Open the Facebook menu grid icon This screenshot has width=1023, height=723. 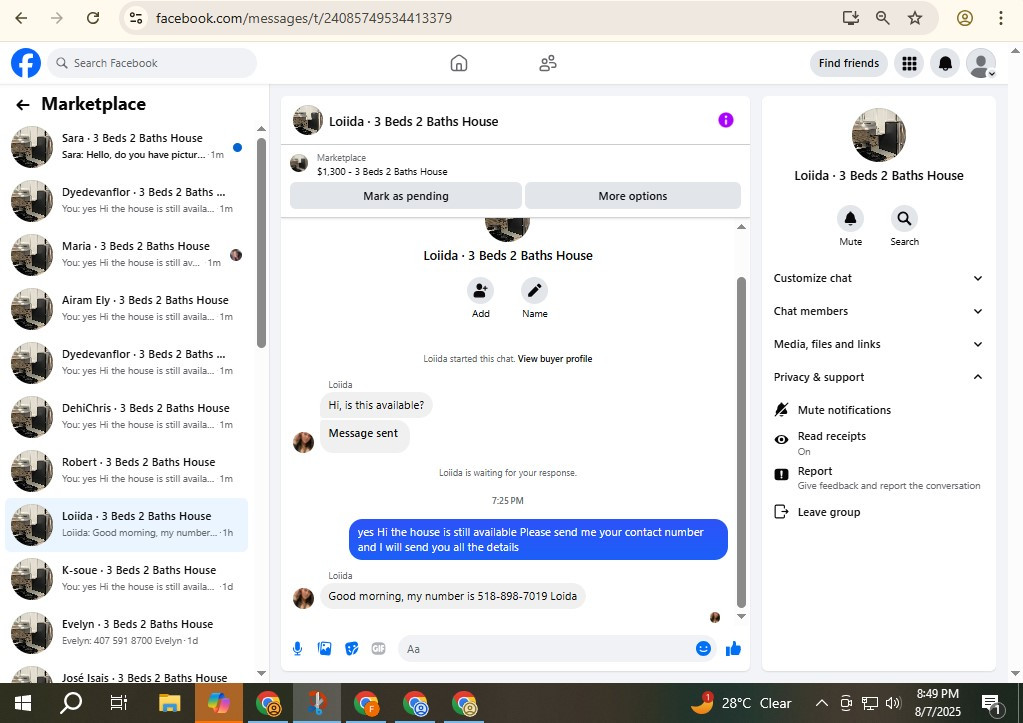coord(909,63)
